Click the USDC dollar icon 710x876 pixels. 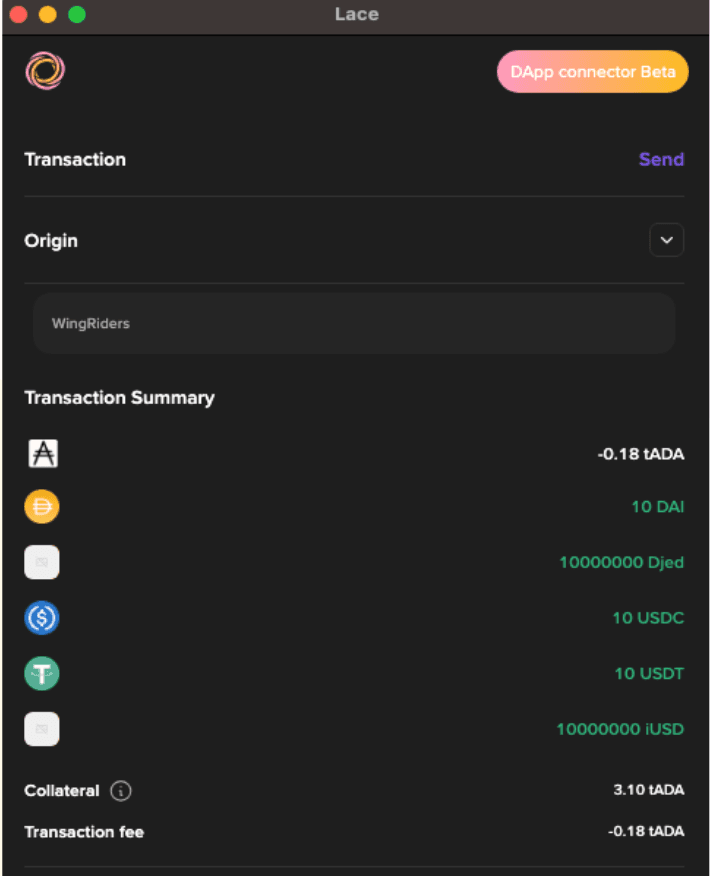[42, 618]
